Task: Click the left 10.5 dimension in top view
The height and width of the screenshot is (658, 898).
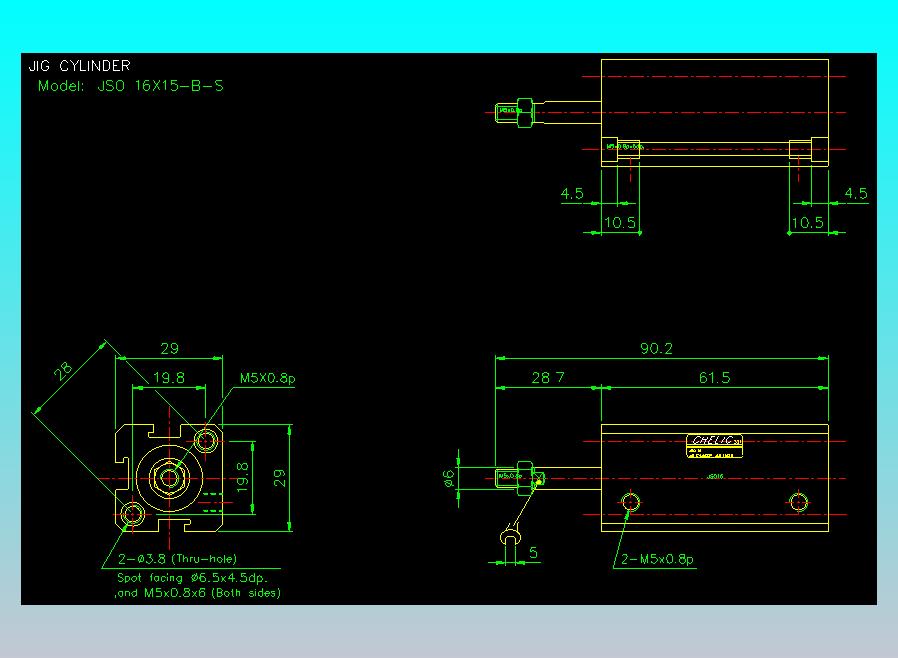Action: 620,222
